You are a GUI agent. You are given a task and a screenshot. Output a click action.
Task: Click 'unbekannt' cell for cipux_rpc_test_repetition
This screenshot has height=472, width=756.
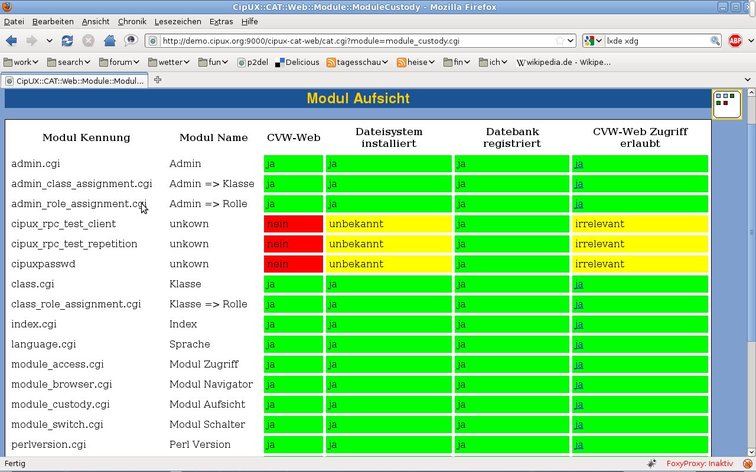[x=389, y=244]
